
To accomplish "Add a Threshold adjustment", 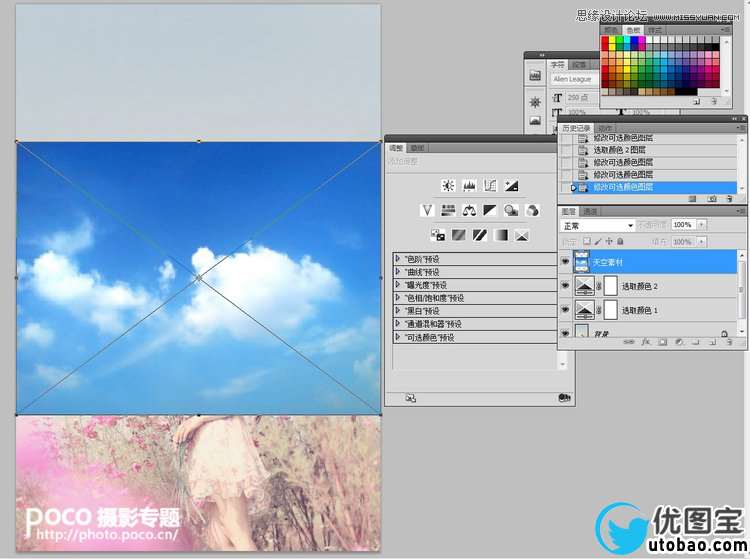I will (x=480, y=235).
